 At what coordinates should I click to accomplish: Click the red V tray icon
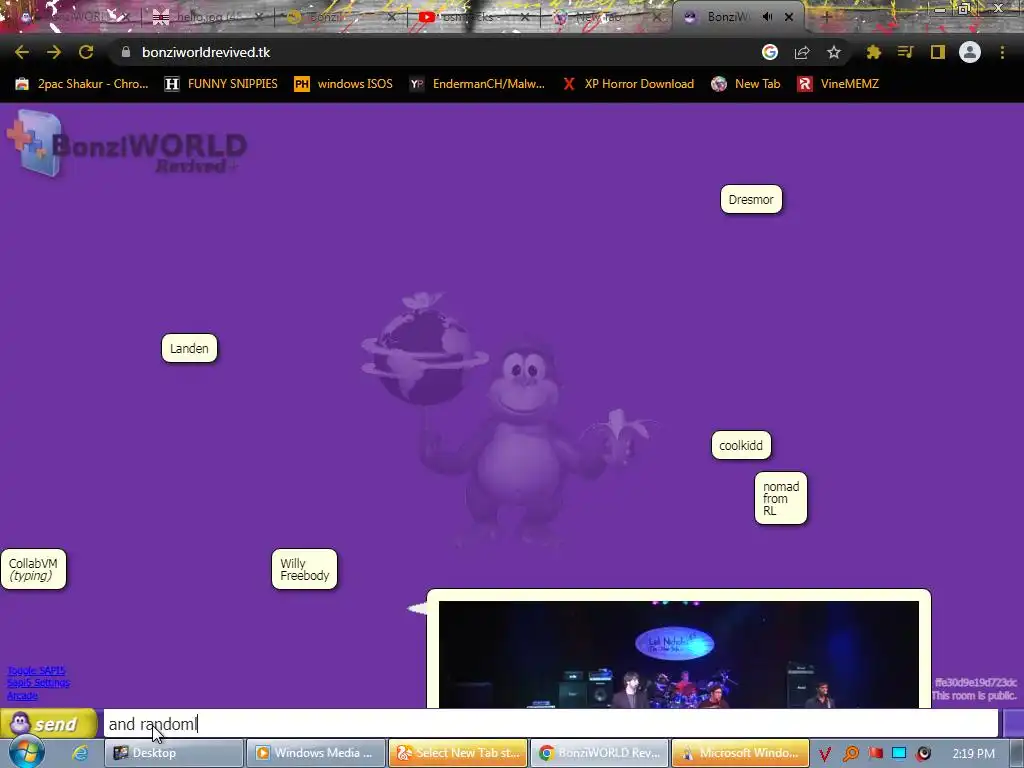(825, 754)
